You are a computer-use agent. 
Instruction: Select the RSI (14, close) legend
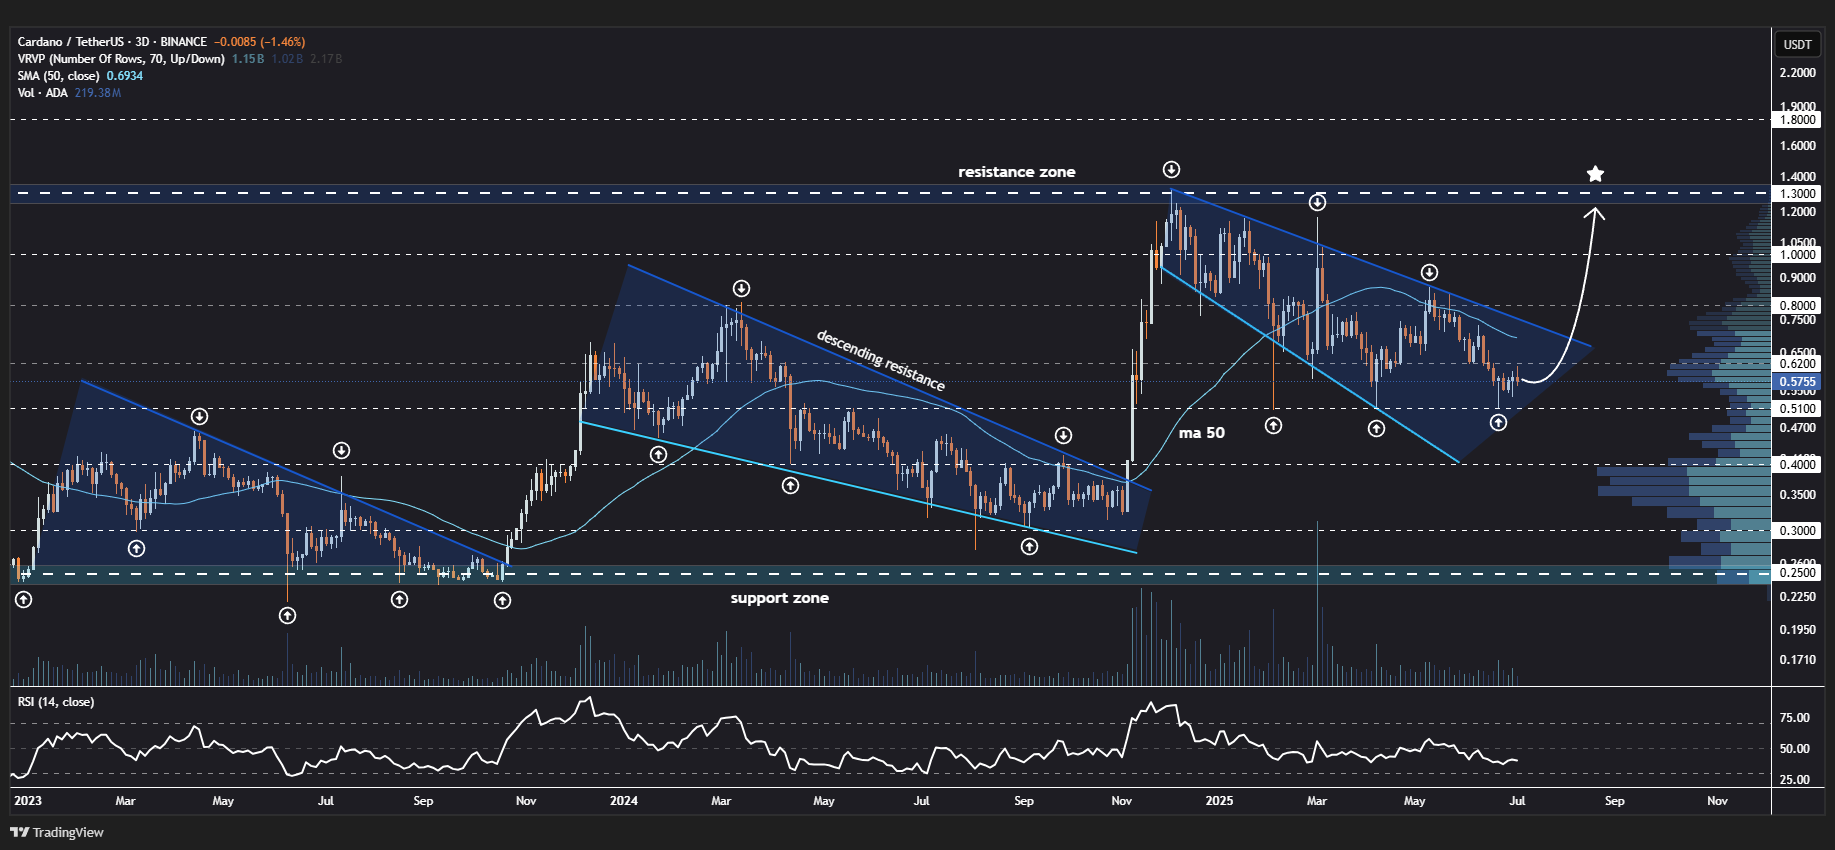(x=56, y=702)
